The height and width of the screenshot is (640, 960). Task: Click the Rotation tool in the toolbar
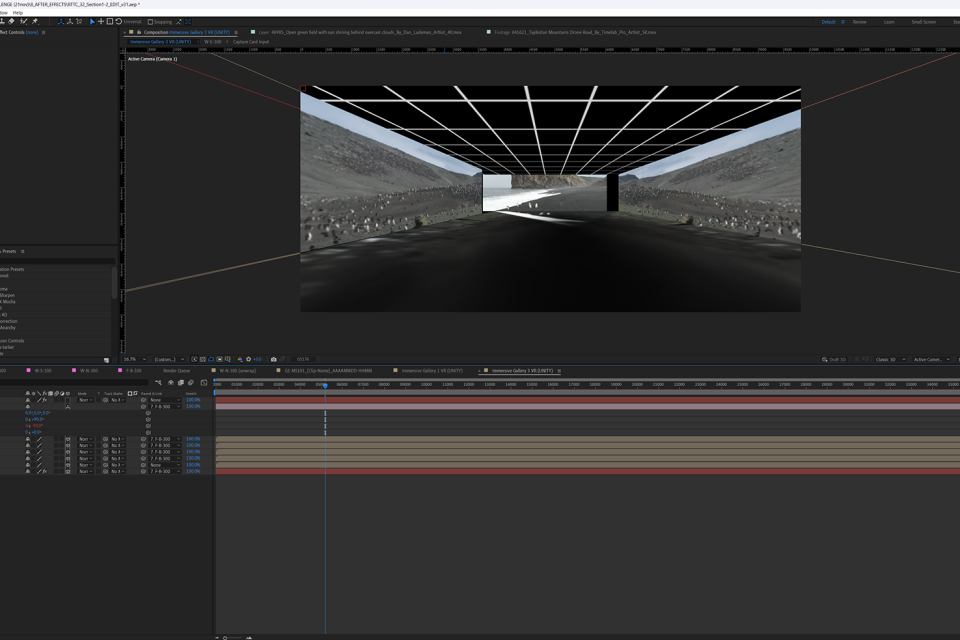[x=118, y=21]
